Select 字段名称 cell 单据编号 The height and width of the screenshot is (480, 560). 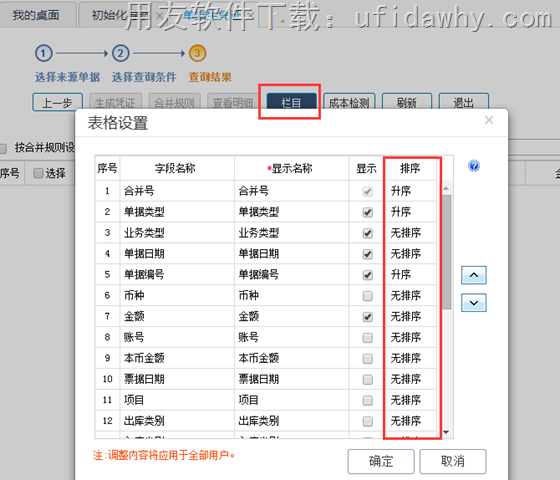click(x=177, y=275)
